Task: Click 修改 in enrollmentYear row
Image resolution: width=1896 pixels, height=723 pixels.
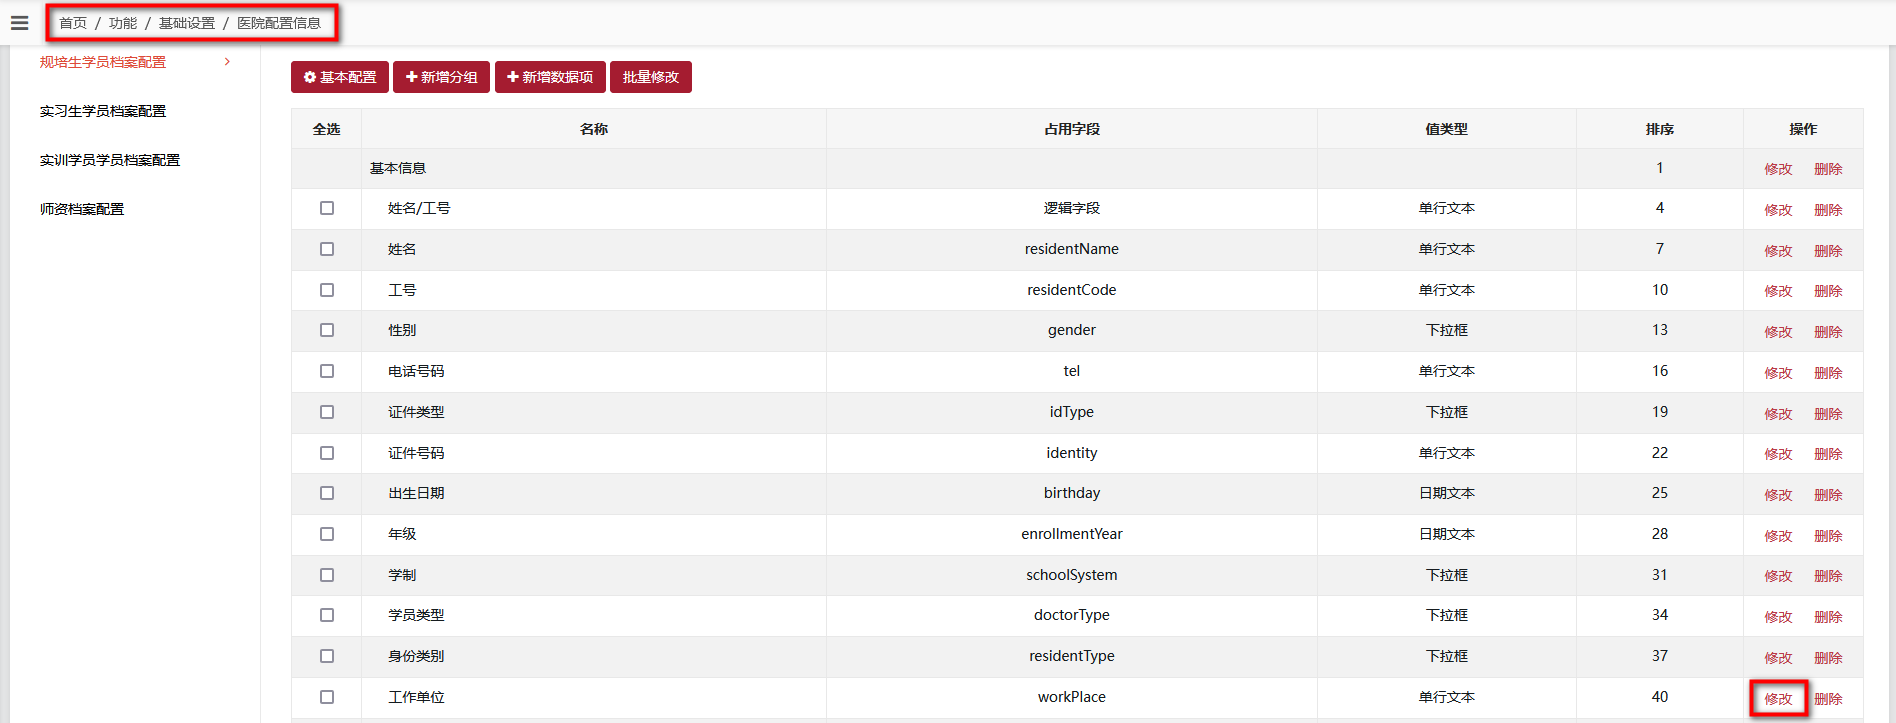Action: [1778, 536]
